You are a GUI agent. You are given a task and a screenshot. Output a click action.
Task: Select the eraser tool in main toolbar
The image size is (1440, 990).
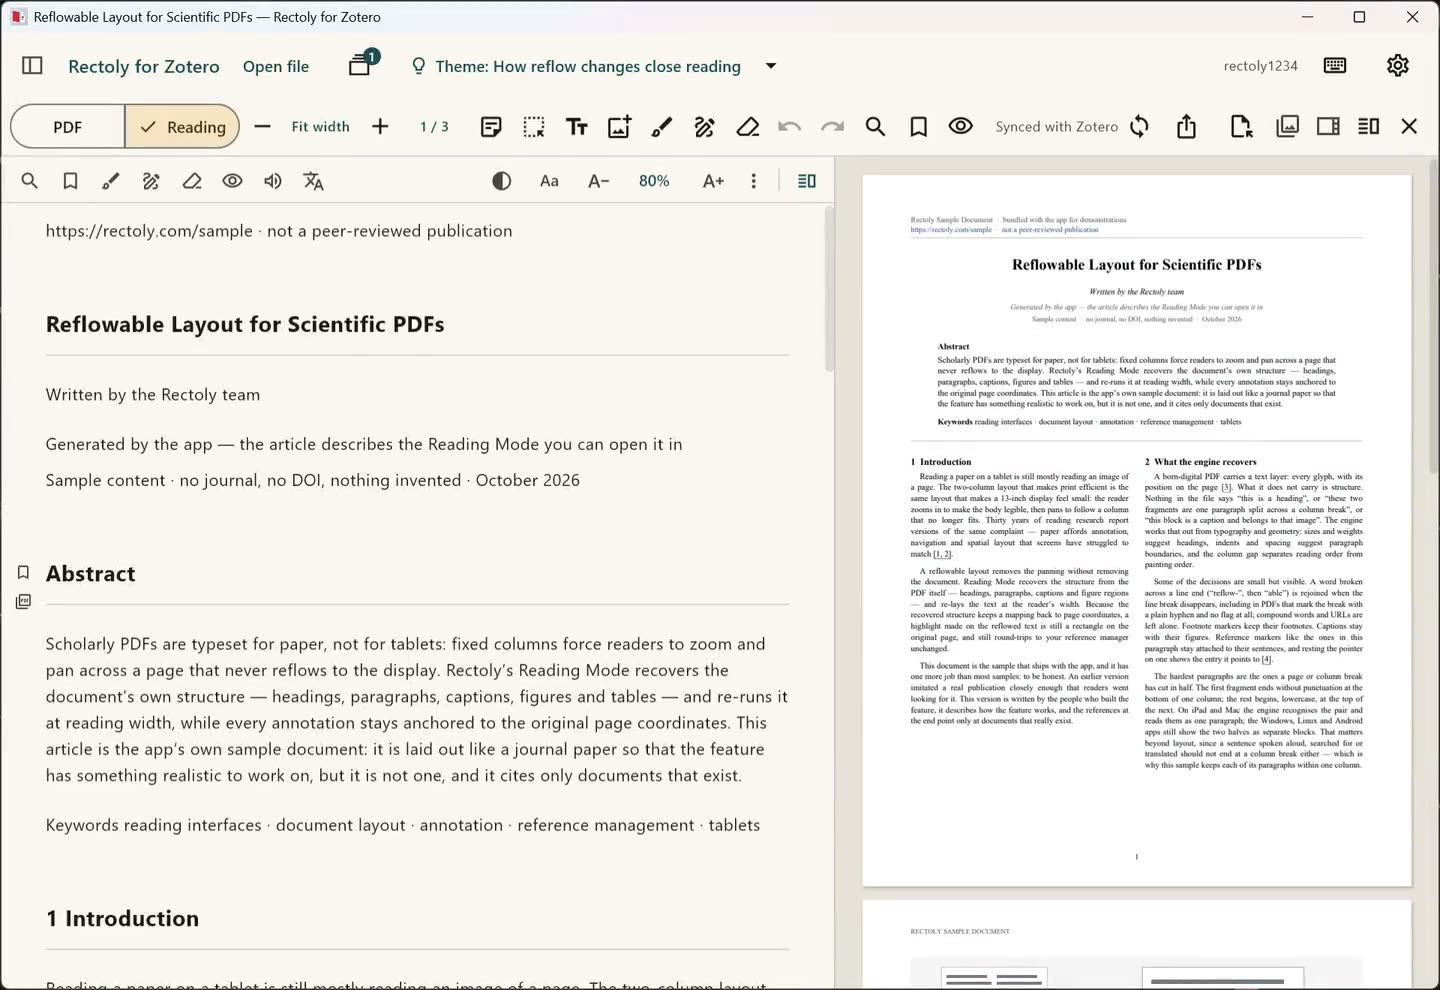(748, 127)
